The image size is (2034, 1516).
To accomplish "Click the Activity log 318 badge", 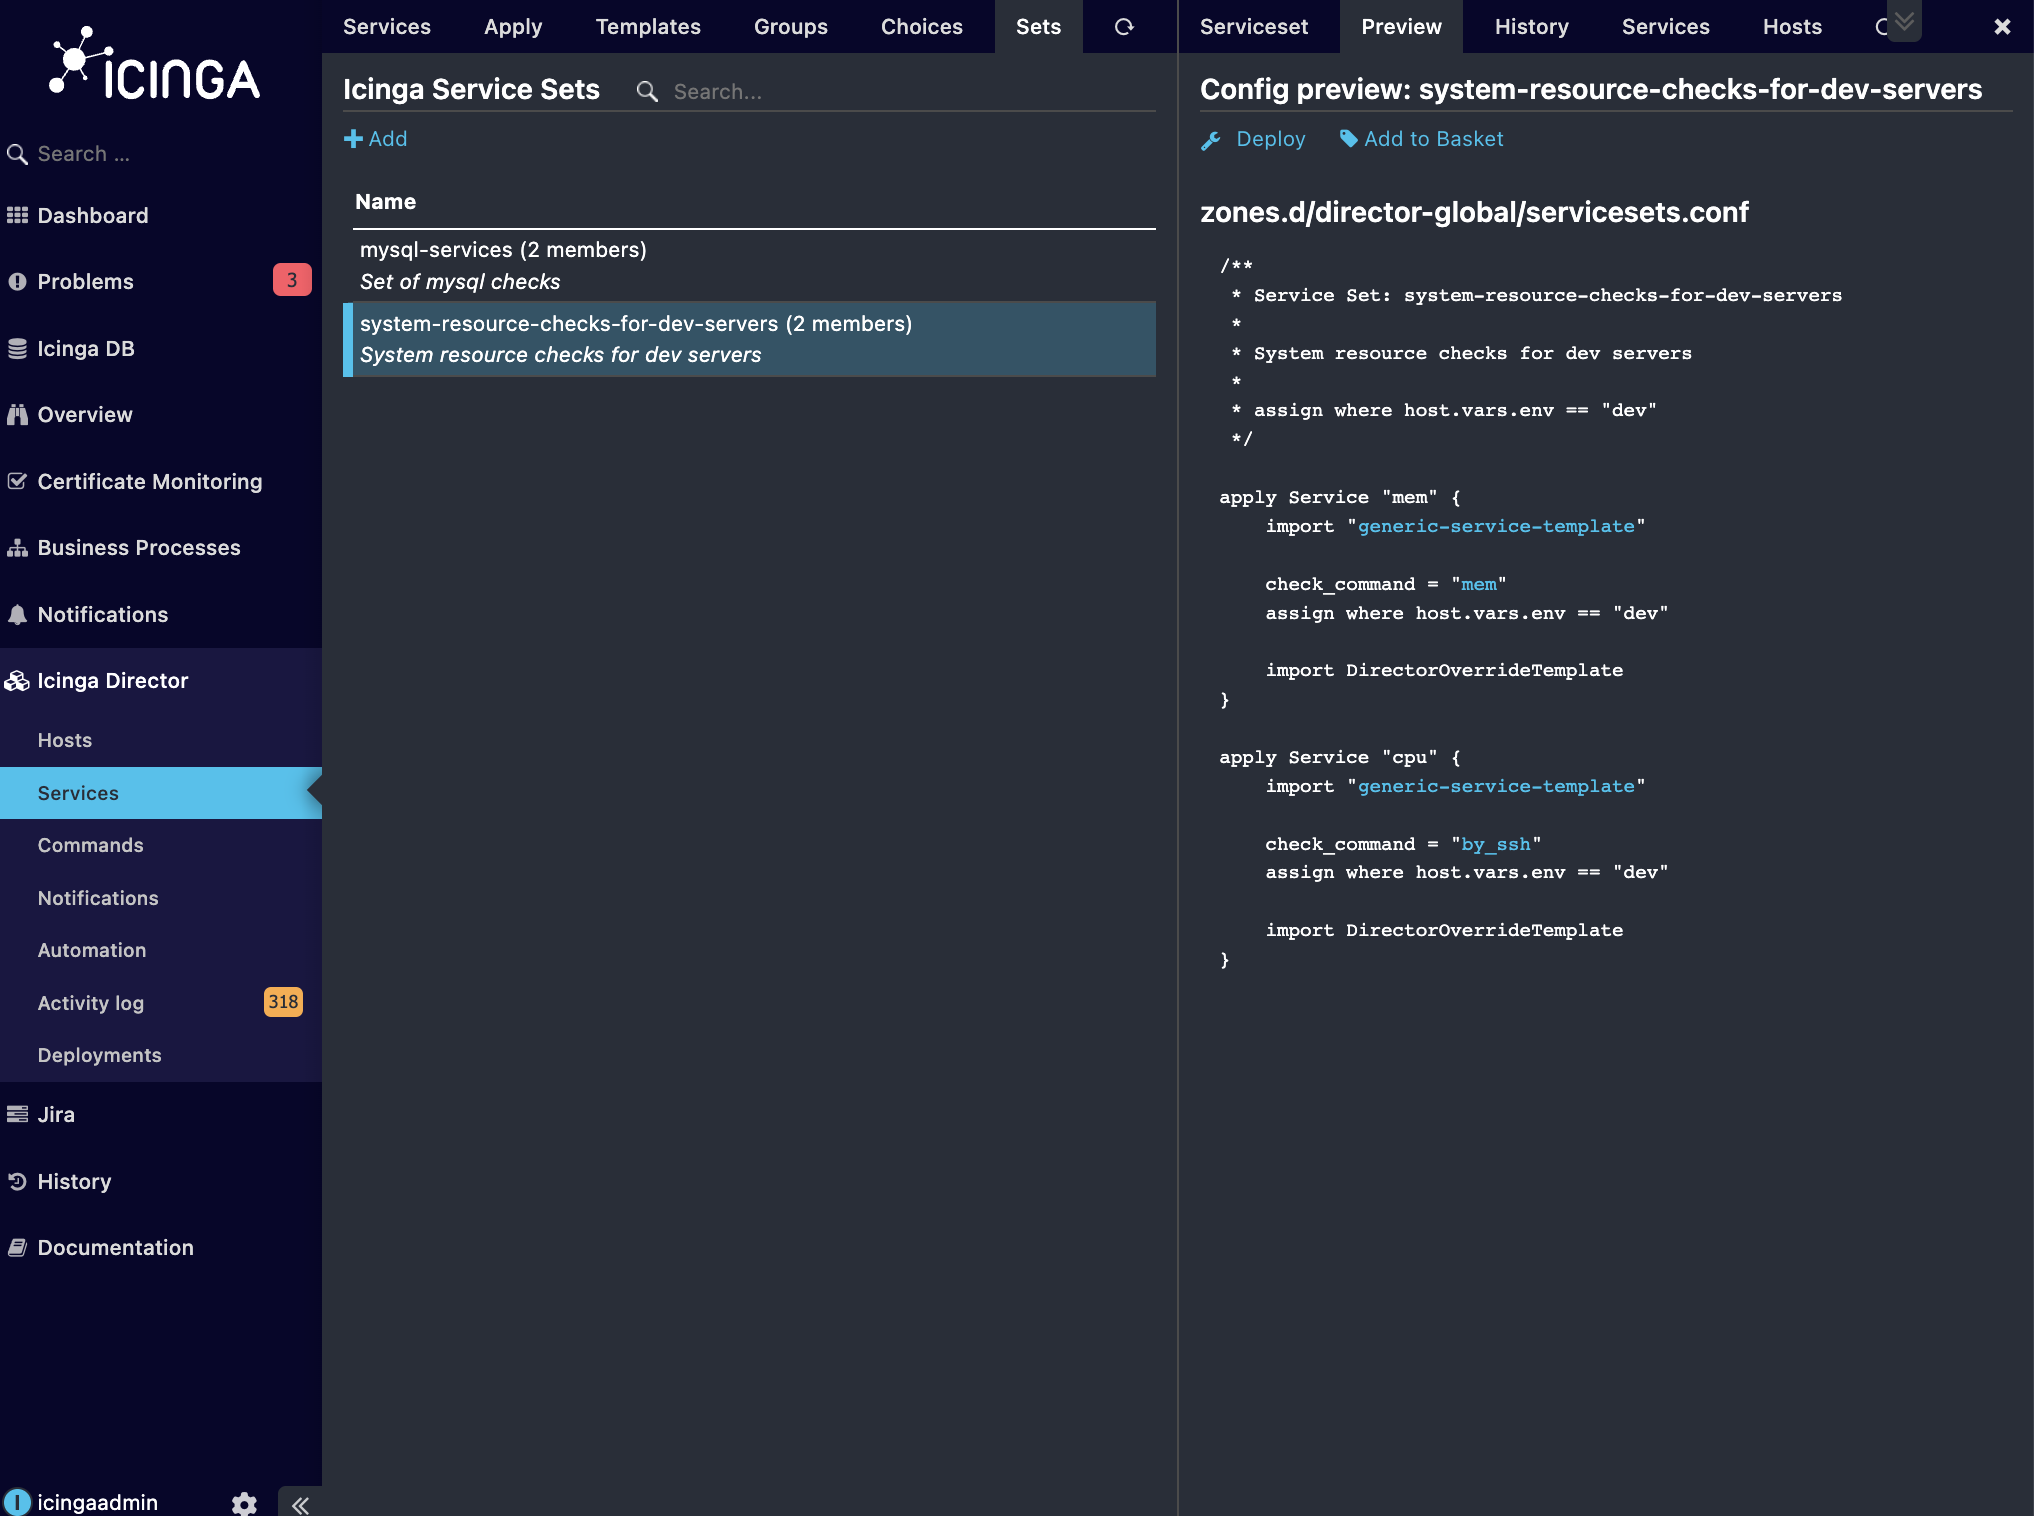I will click(x=283, y=1002).
